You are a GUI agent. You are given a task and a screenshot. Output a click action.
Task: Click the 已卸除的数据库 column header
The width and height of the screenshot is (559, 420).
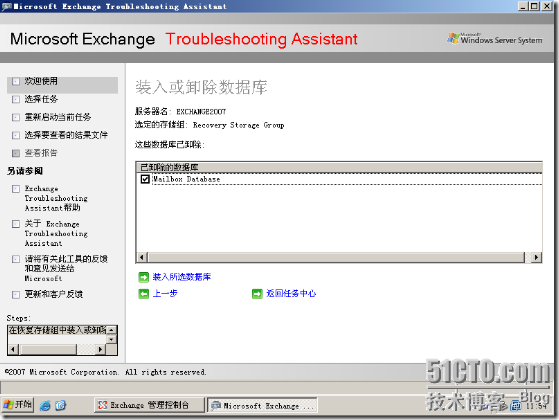point(339,167)
